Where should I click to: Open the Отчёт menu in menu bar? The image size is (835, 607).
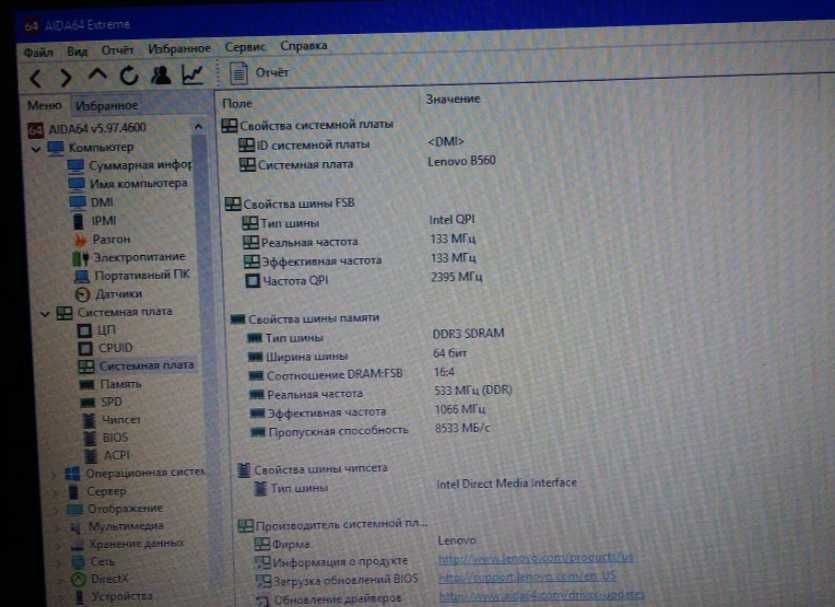tap(117, 50)
